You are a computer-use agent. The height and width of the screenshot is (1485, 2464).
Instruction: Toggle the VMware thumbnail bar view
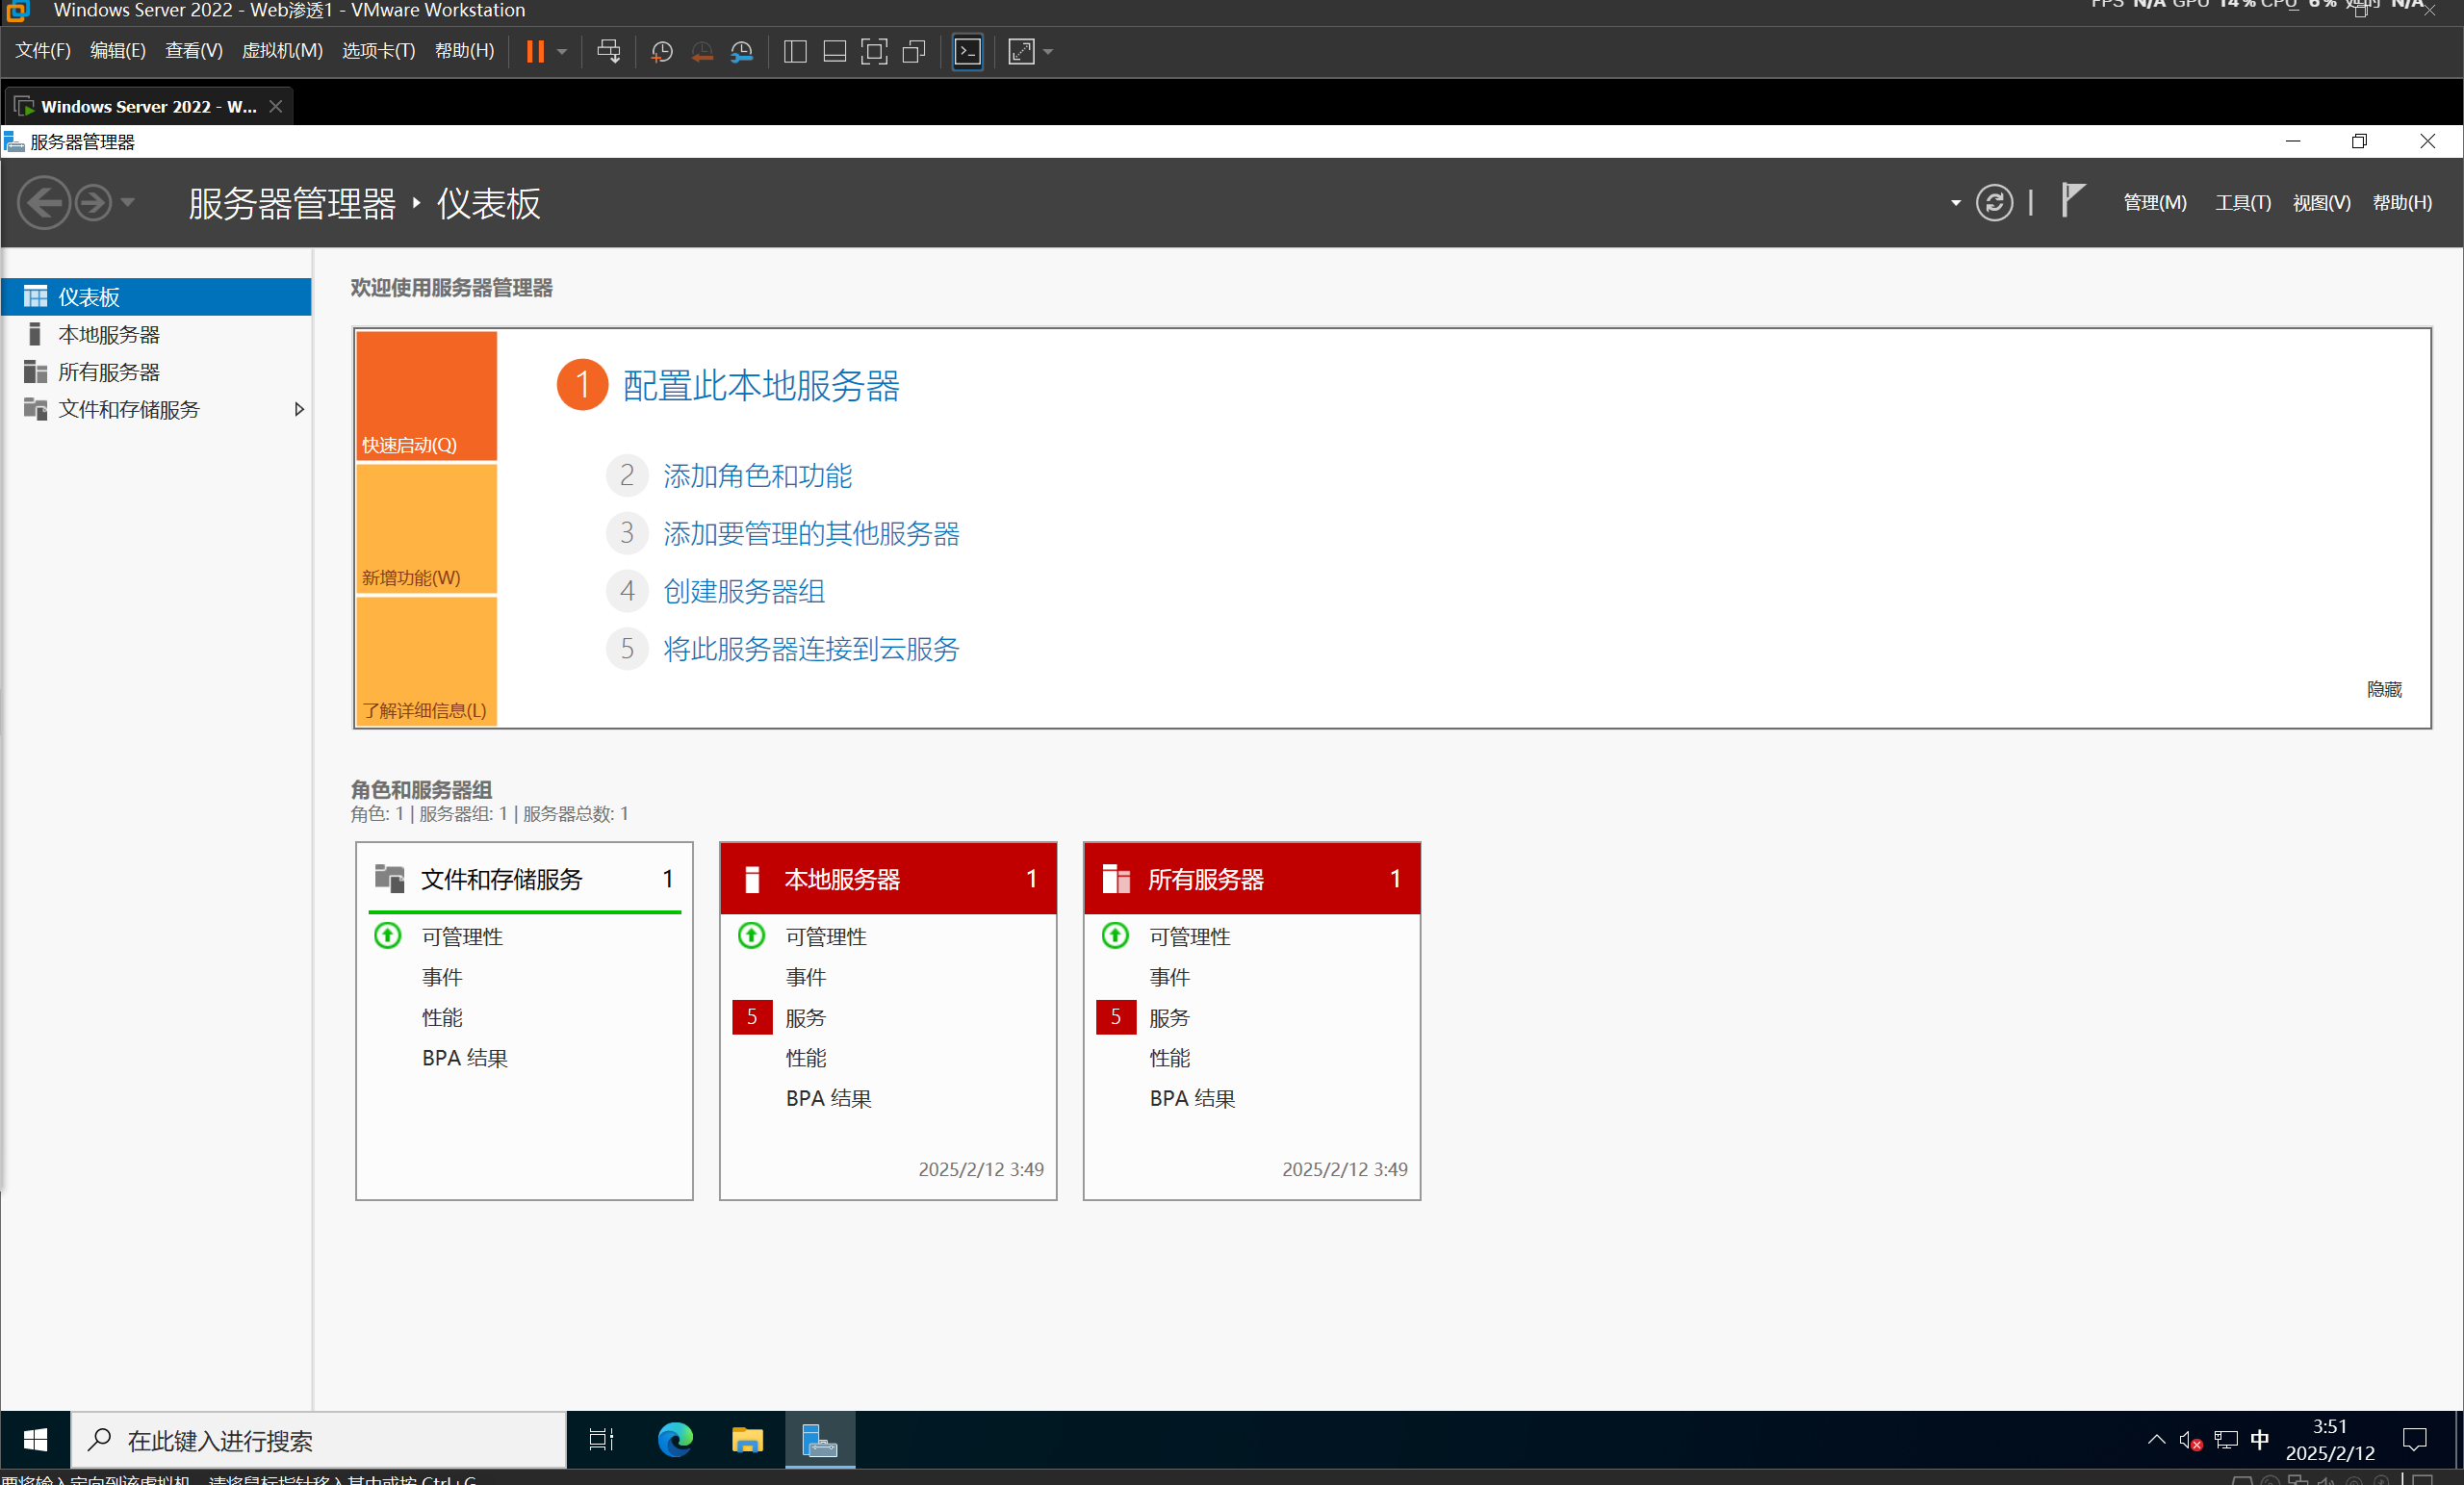834,52
